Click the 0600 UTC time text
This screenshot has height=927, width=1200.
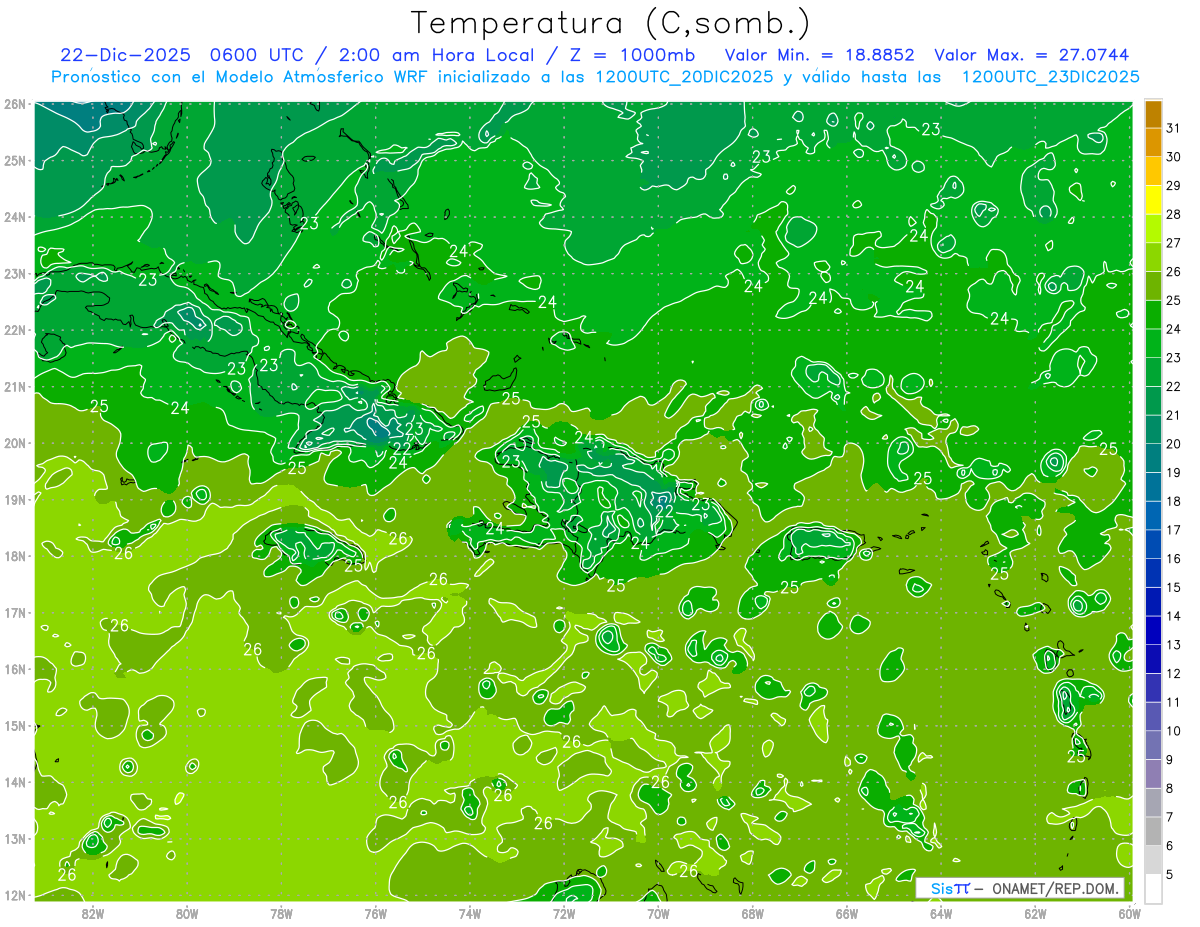coord(257,55)
